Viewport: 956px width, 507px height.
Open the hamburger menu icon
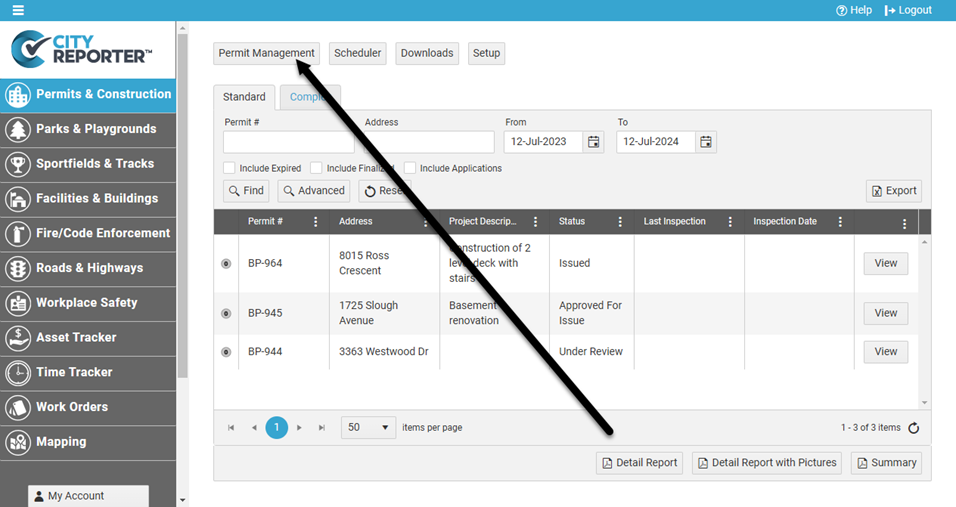pyautogui.click(x=18, y=10)
